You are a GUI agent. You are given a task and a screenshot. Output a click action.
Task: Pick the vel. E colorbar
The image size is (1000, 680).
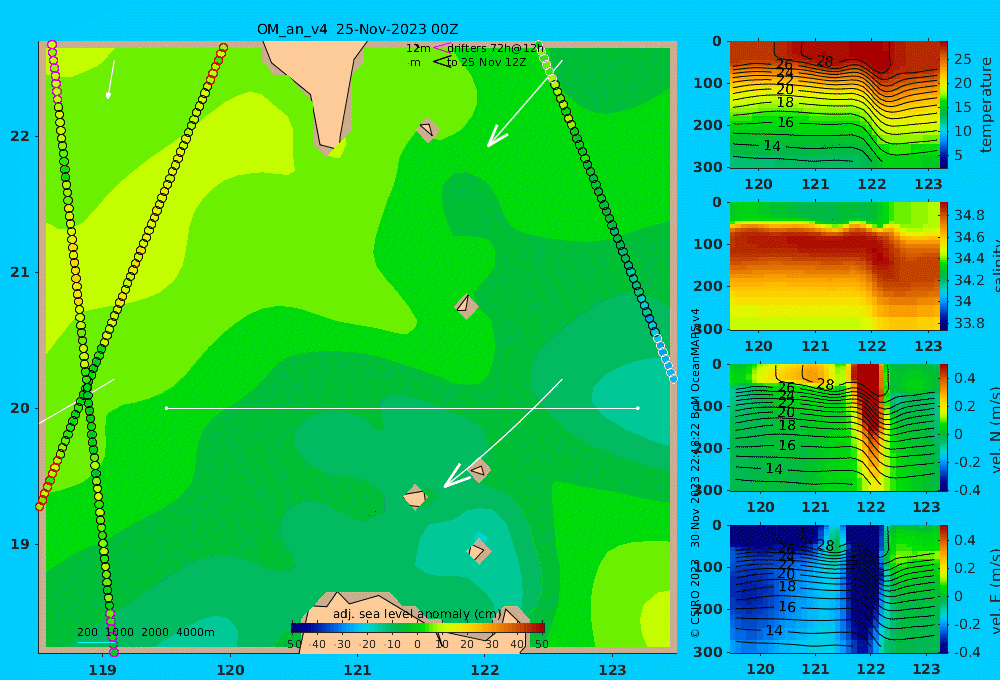[944, 589]
